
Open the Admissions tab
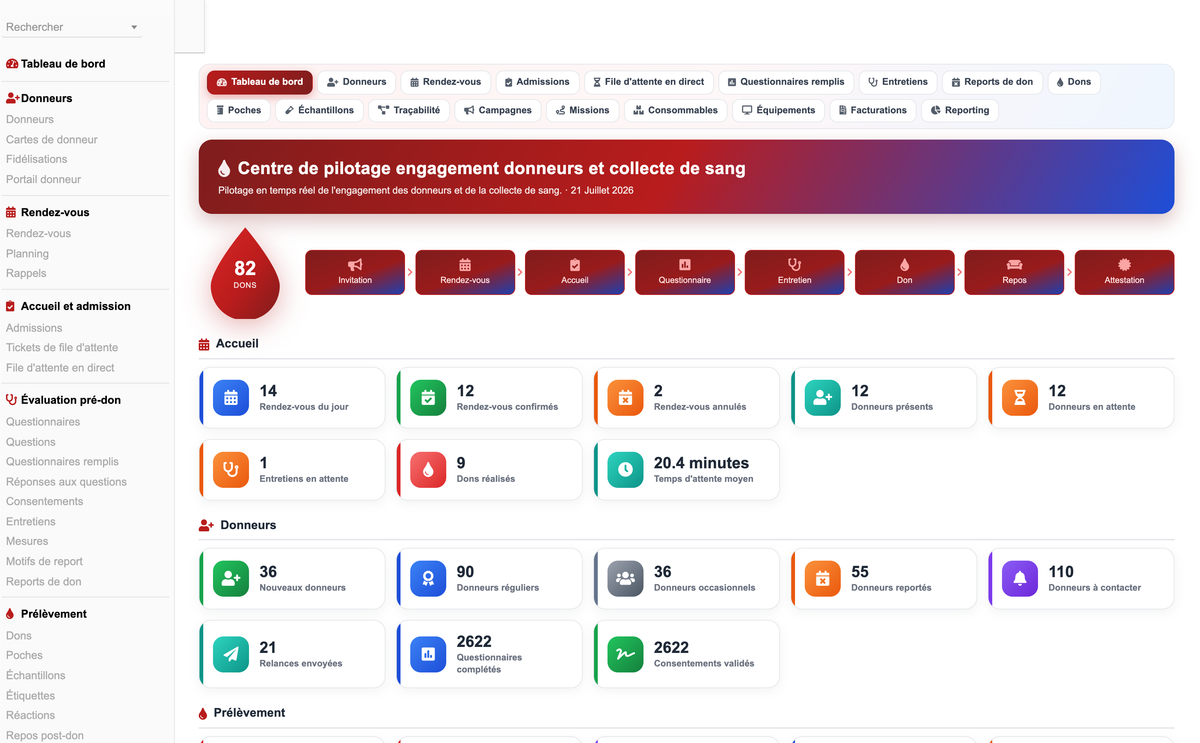click(x=537, y=82)
